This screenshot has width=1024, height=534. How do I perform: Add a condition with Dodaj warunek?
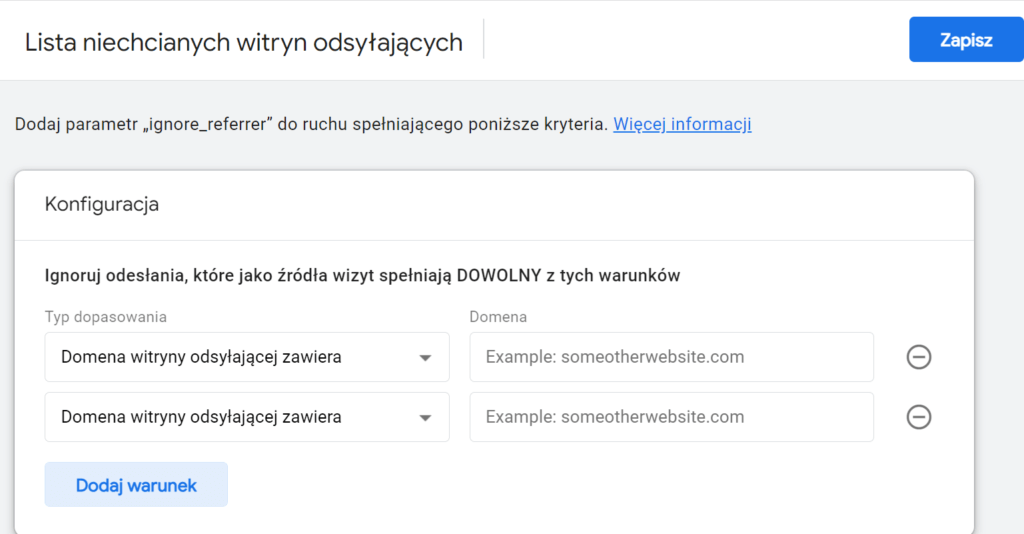click(136, 485)
